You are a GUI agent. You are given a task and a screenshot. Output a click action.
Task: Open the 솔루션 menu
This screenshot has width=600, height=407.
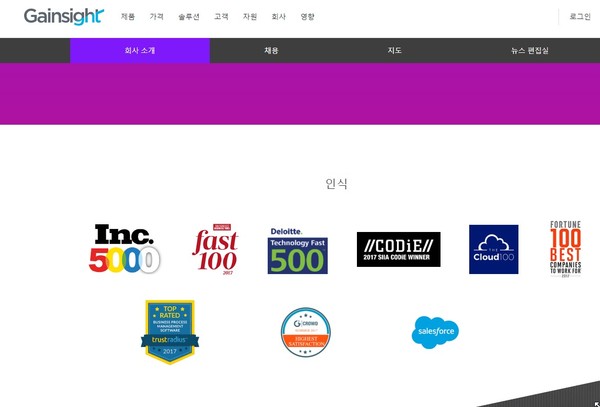(x=189, y=16)
